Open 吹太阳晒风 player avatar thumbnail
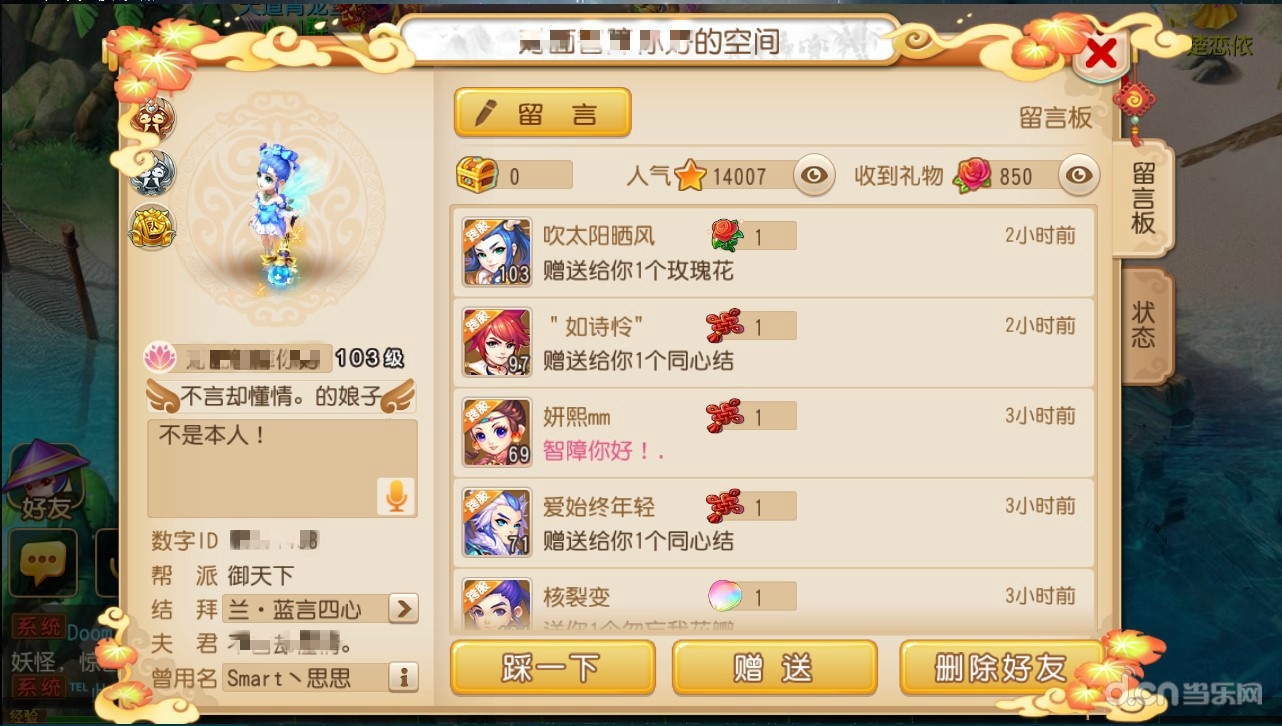This screenshot has height=726, width=1282. (x=497, y=251)
